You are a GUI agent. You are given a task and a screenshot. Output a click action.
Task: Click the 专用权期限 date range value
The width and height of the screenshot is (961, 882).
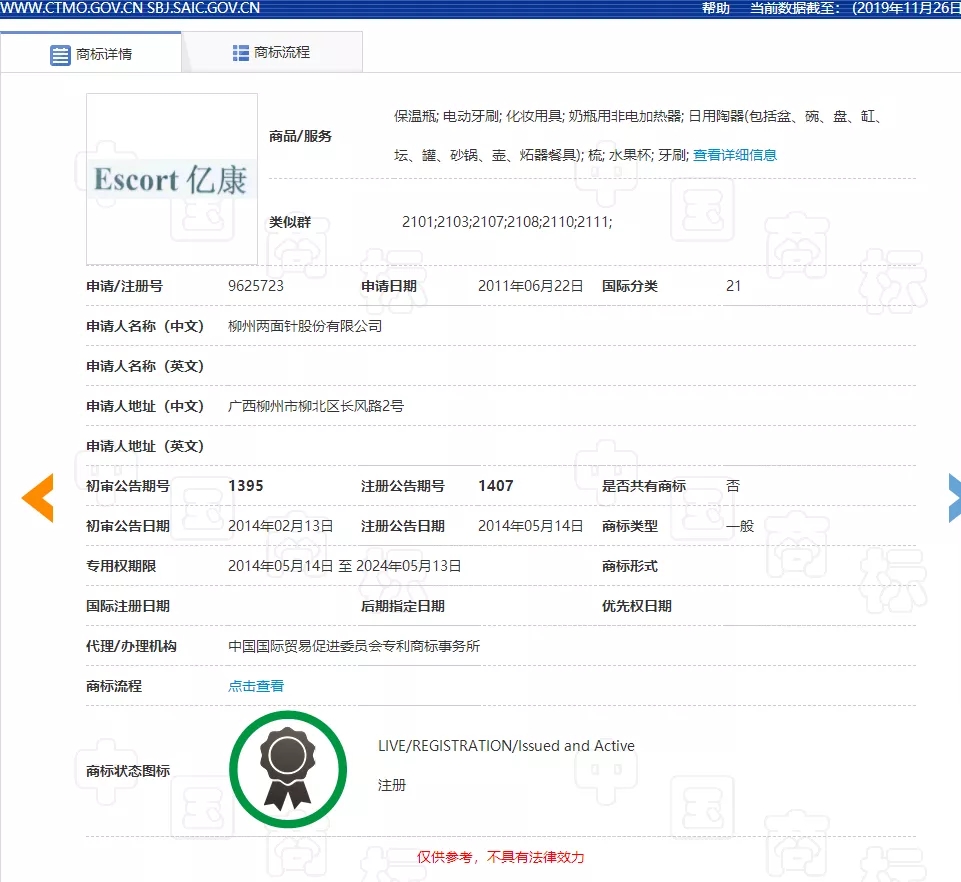345,566
